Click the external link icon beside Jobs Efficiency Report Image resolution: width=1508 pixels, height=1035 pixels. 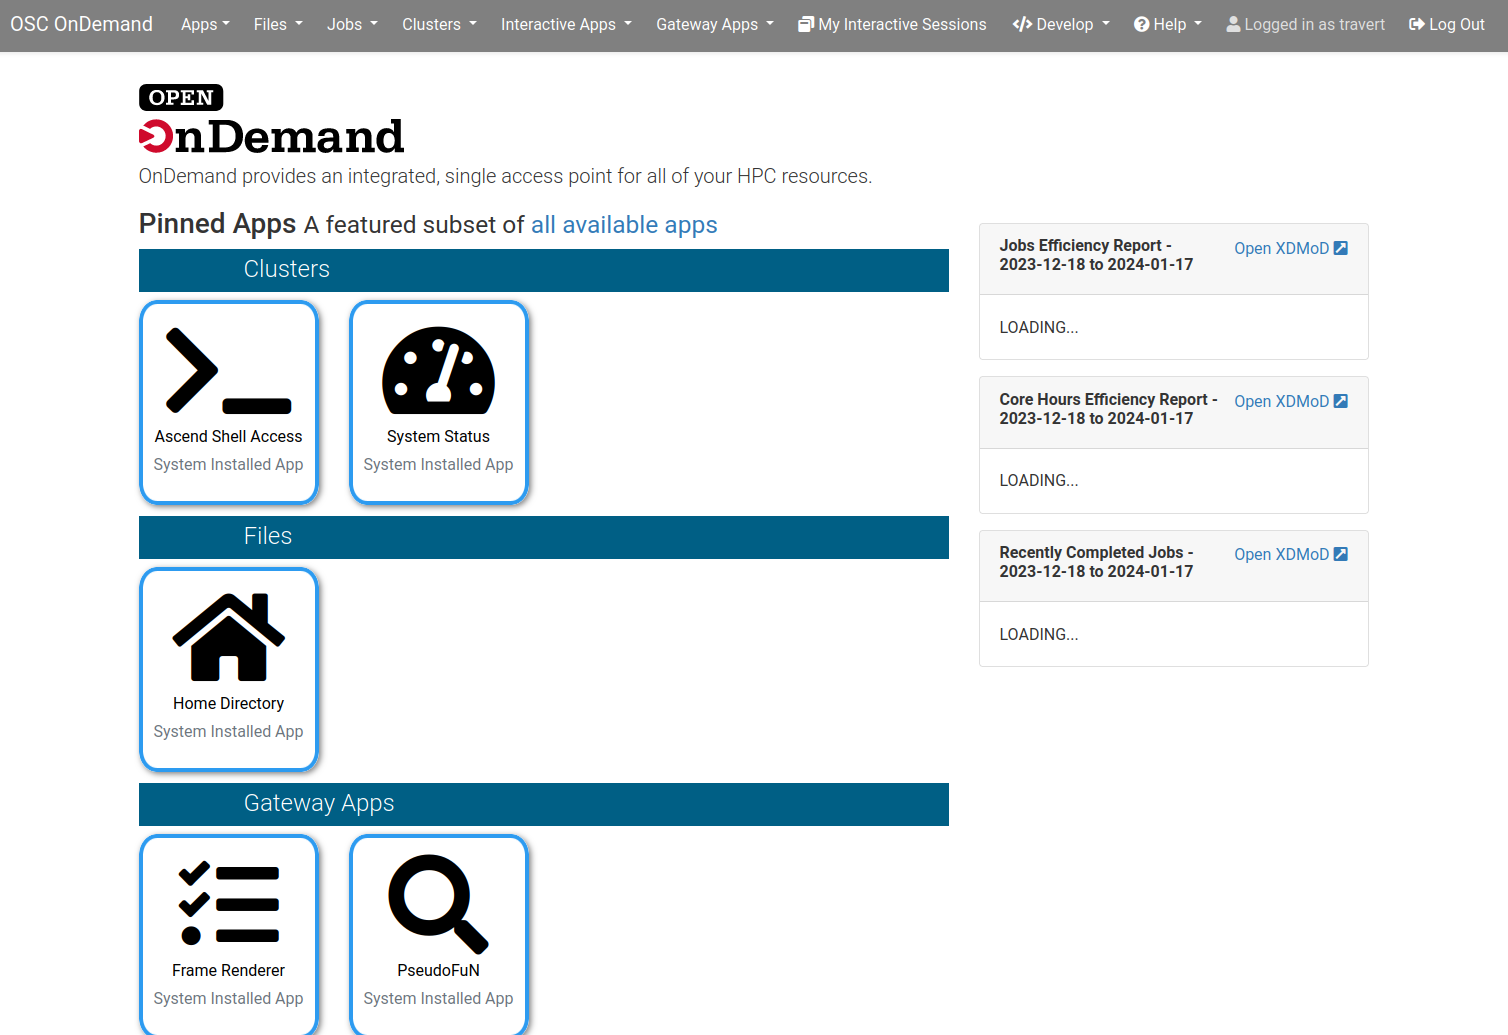coord(1340,247)
